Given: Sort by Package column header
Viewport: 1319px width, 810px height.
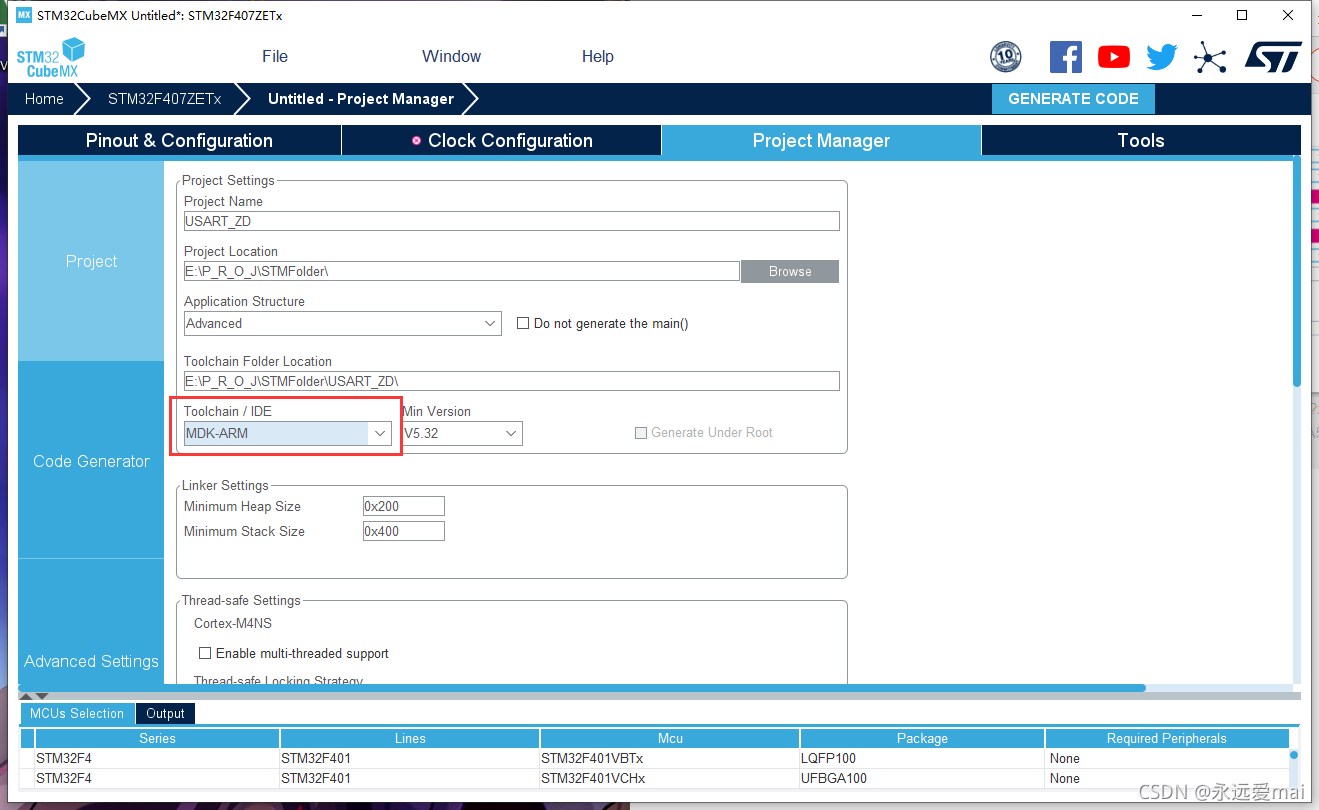Looking at the screenshot, I should pos(922,739).
